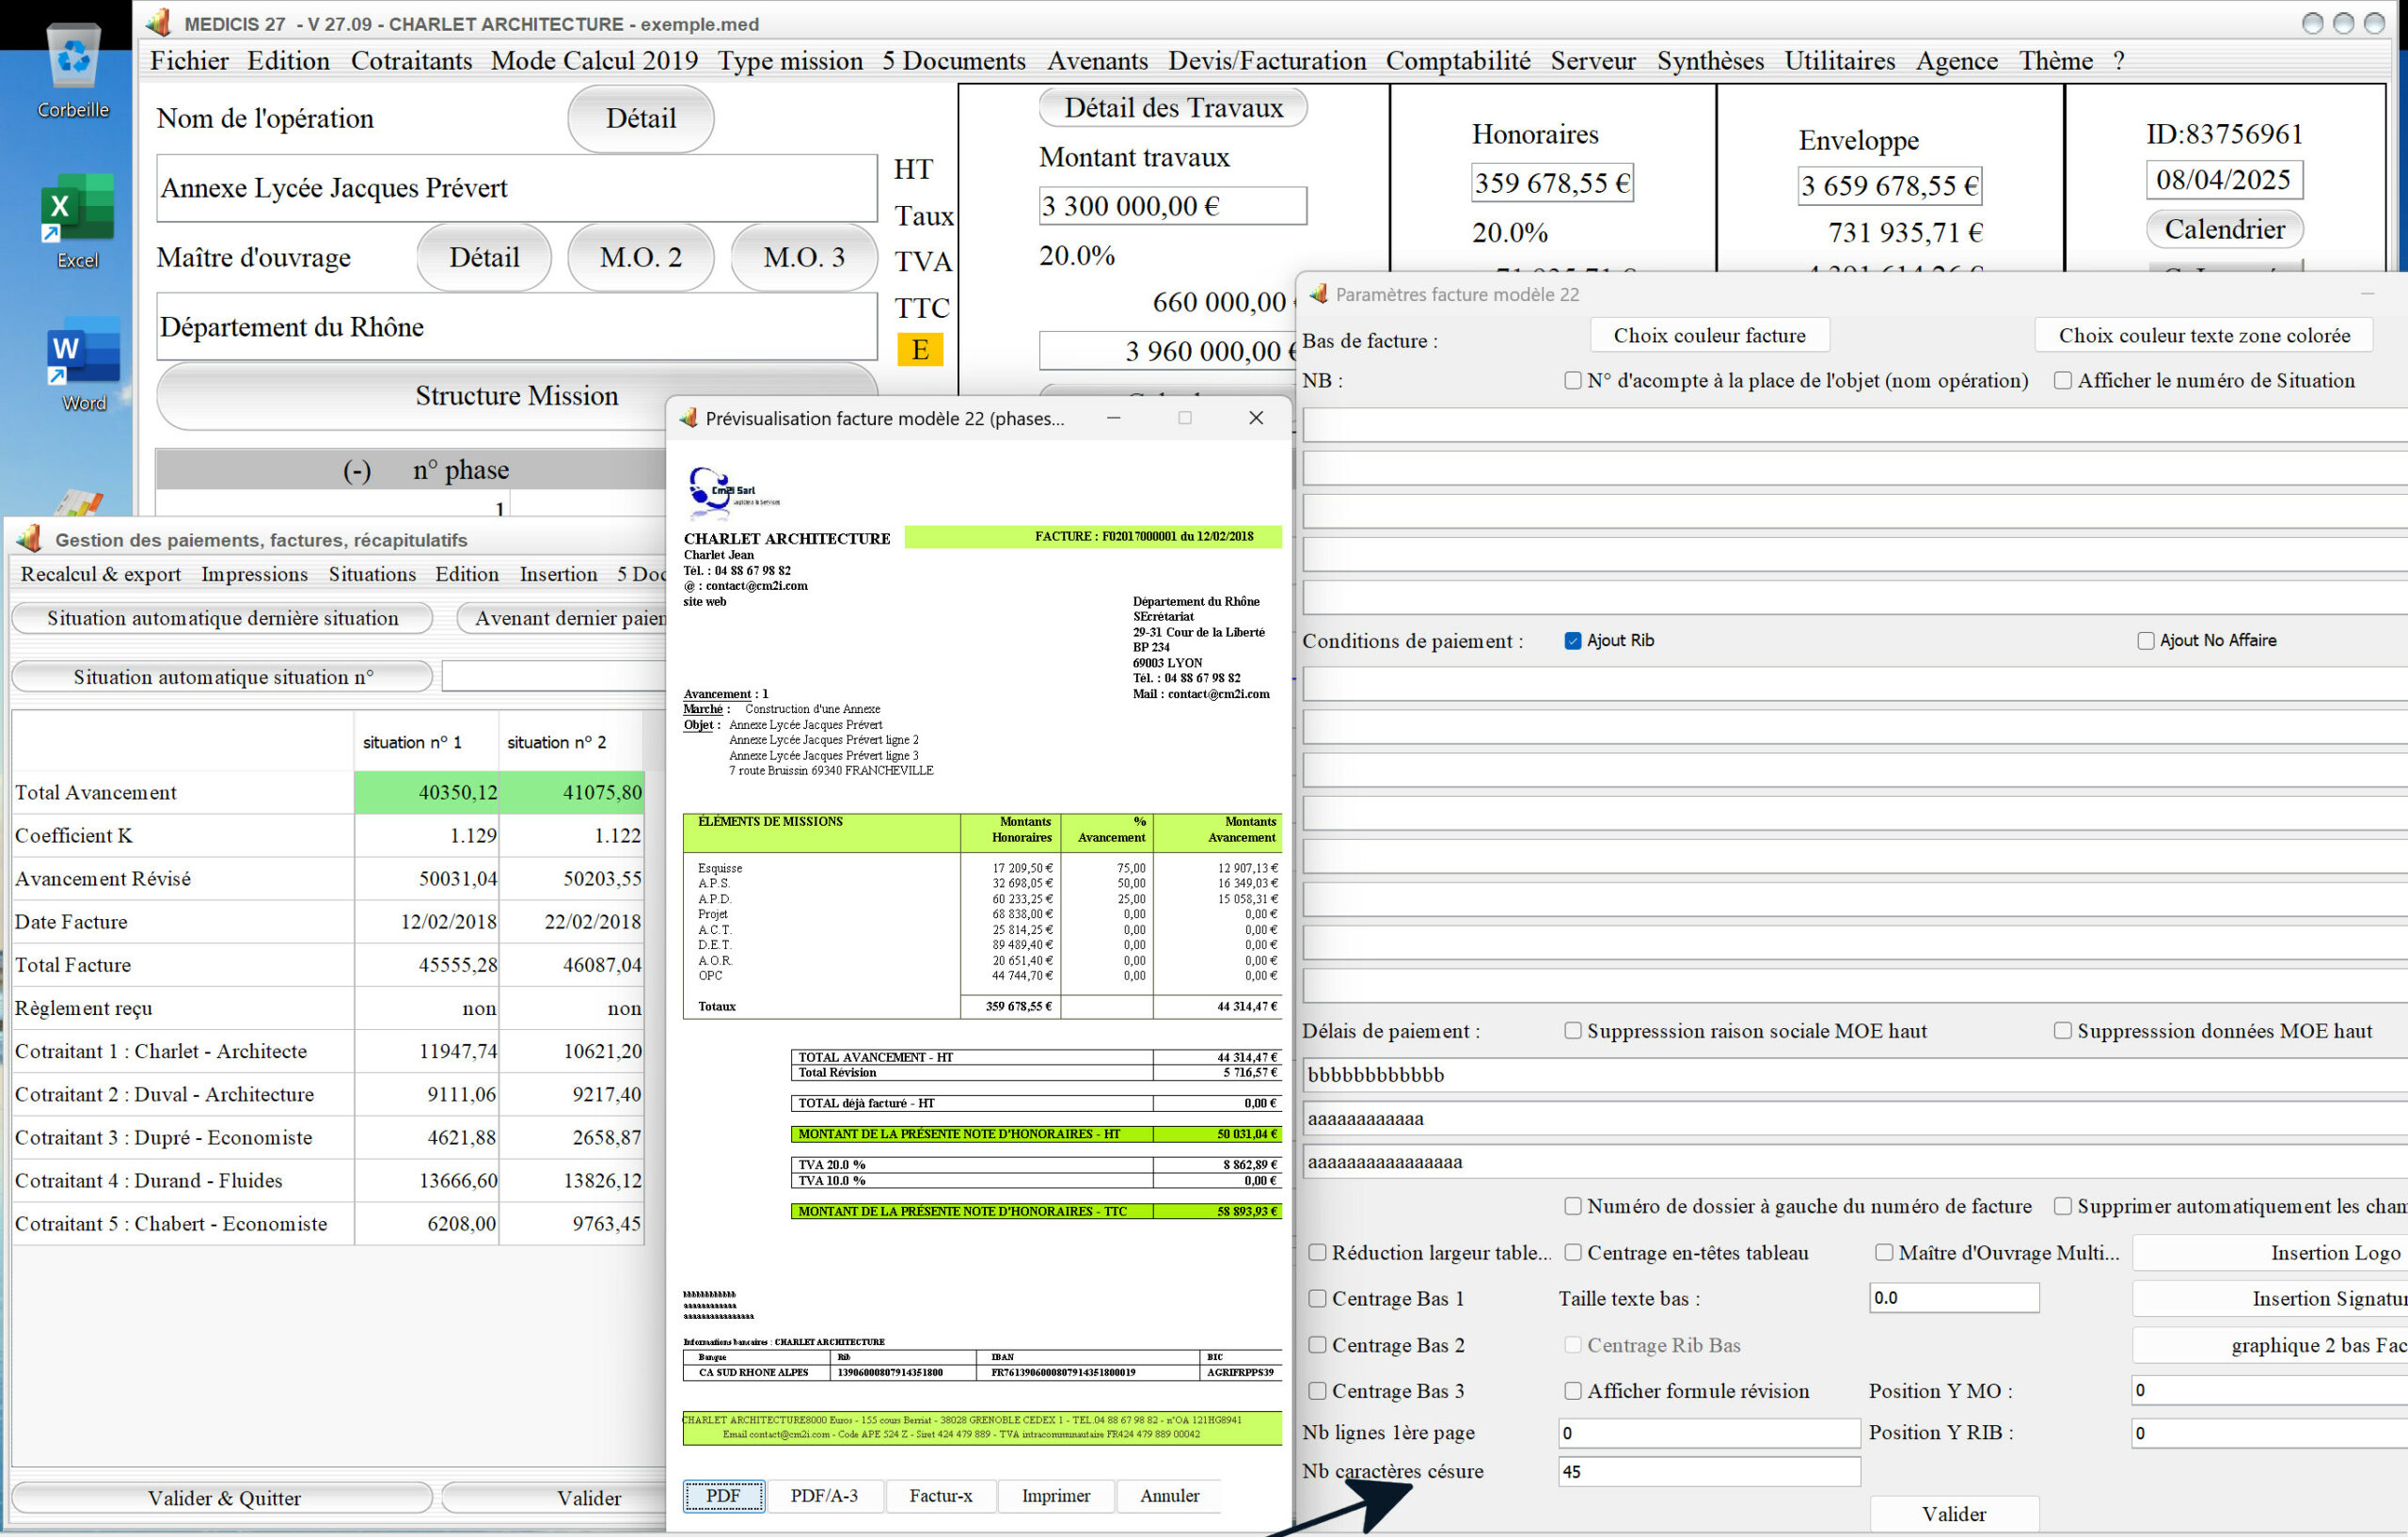
Task: Open Choix couleur facture picker
Action: (x=1709, y=335)
